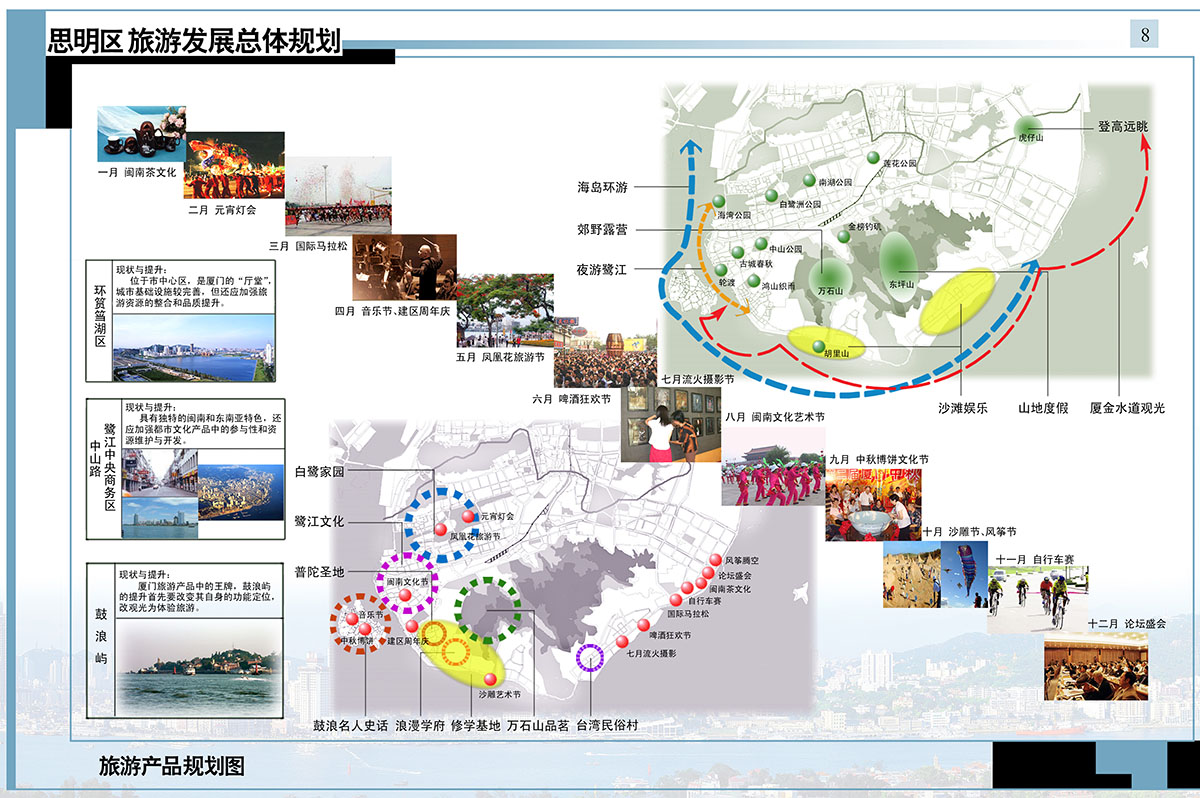Image resolution: width=1200 pixels, height=798 pixels.
Task: Click the red 元宵灯会 festival marker
Action: (468, 516)
